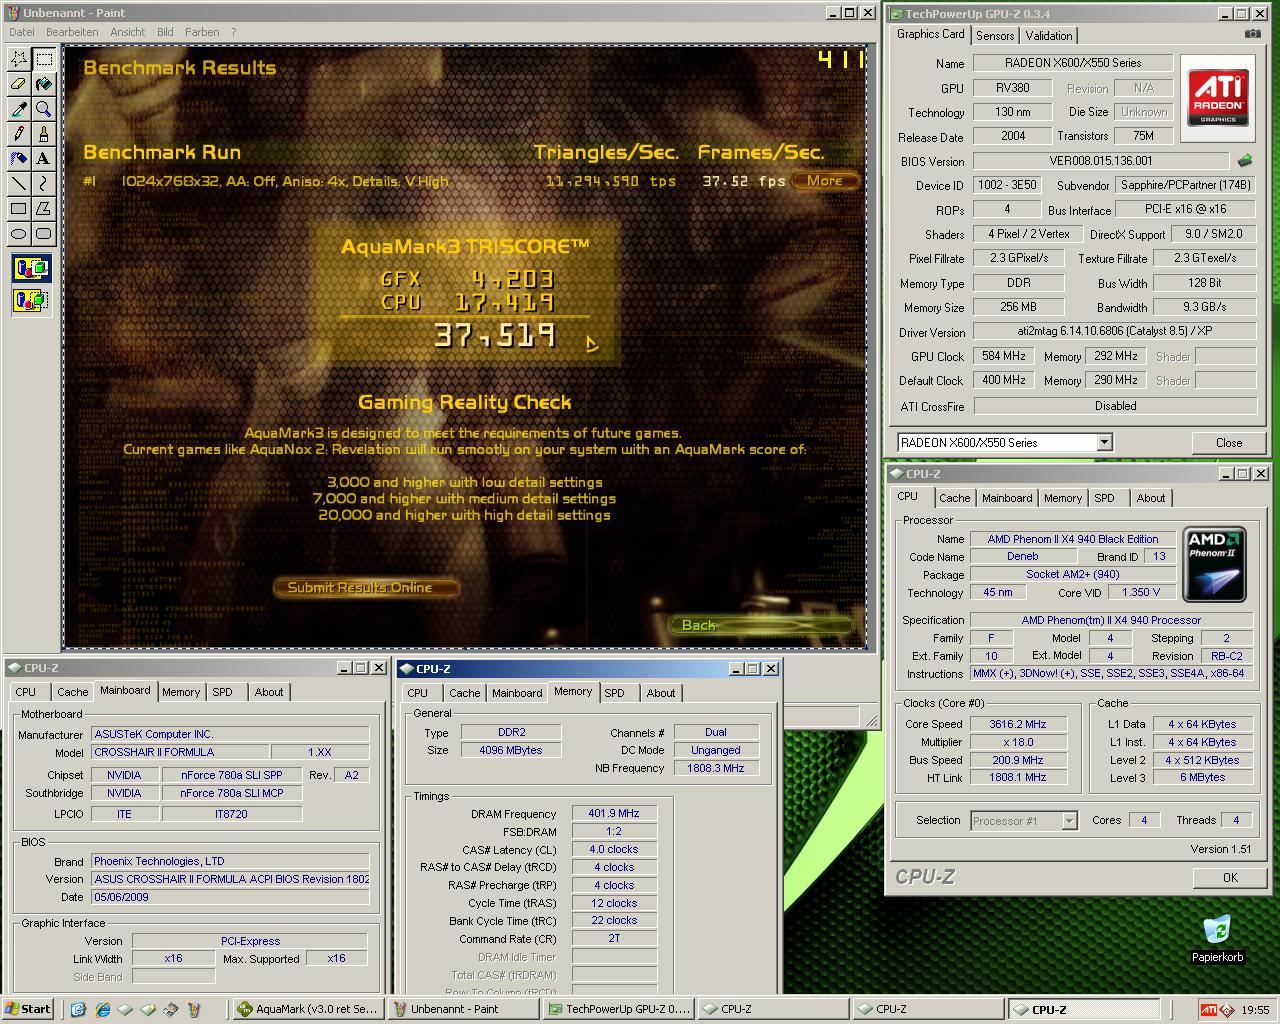
Task: Click the ATI CrossFire Disabled field
Action: (x=1115, y=406)
